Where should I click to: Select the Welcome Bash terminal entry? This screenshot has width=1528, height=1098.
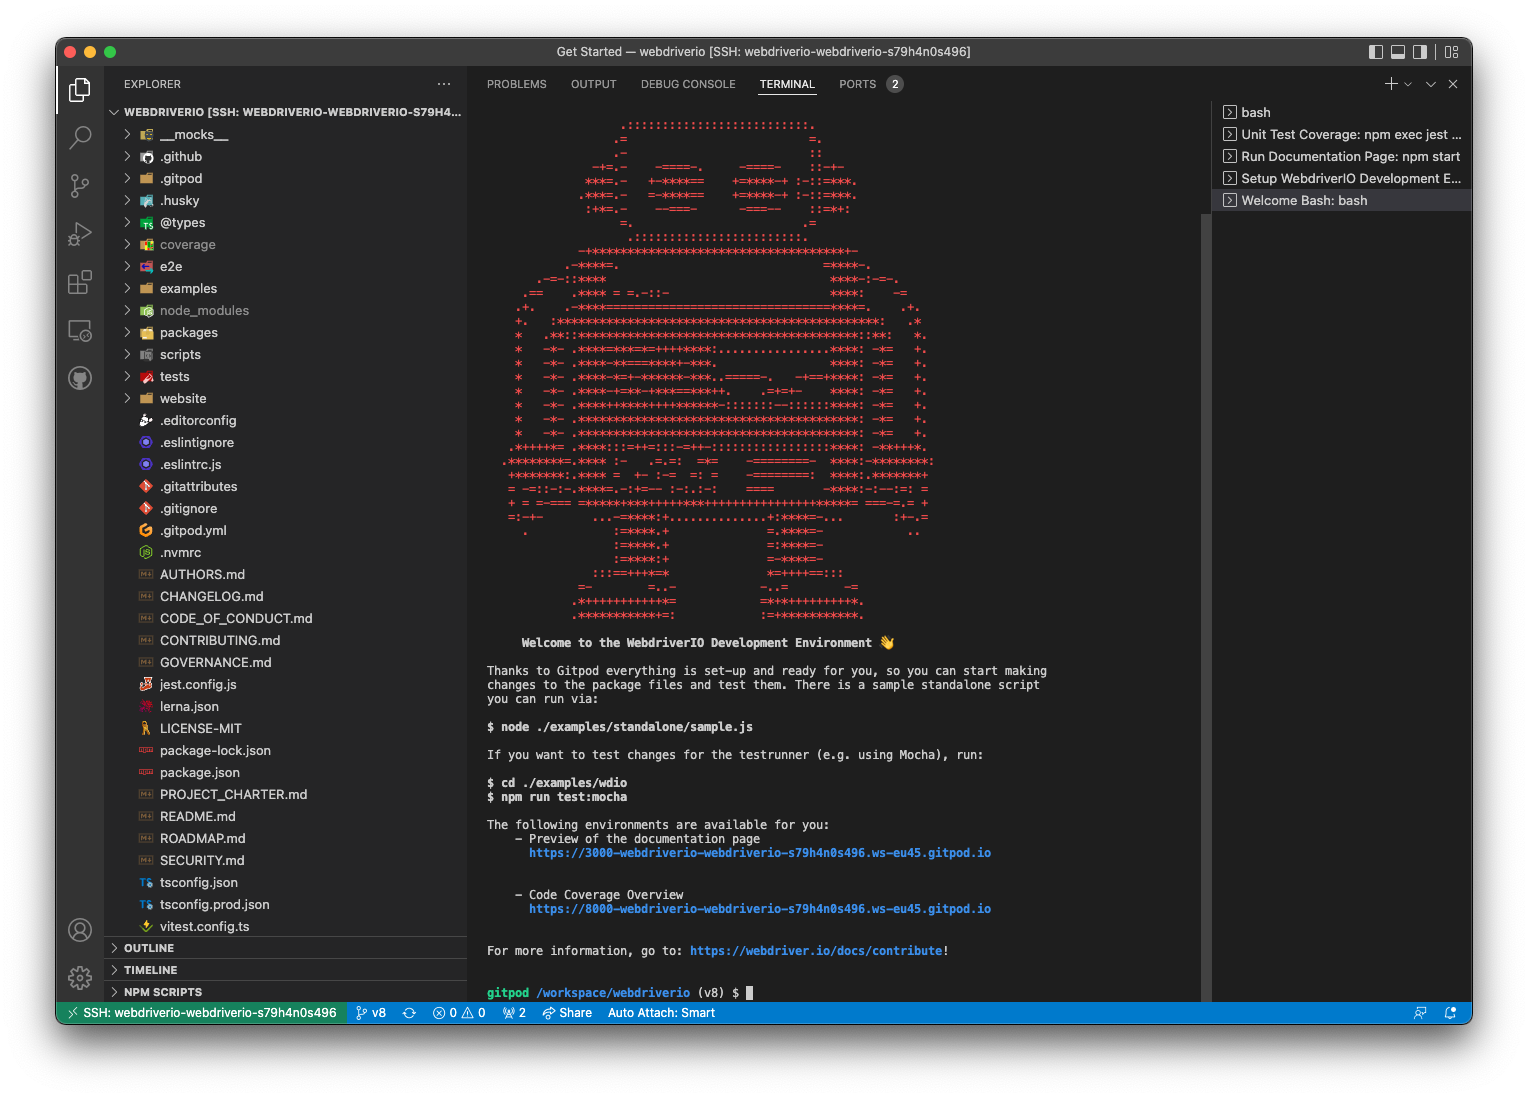click(1341, 200)
